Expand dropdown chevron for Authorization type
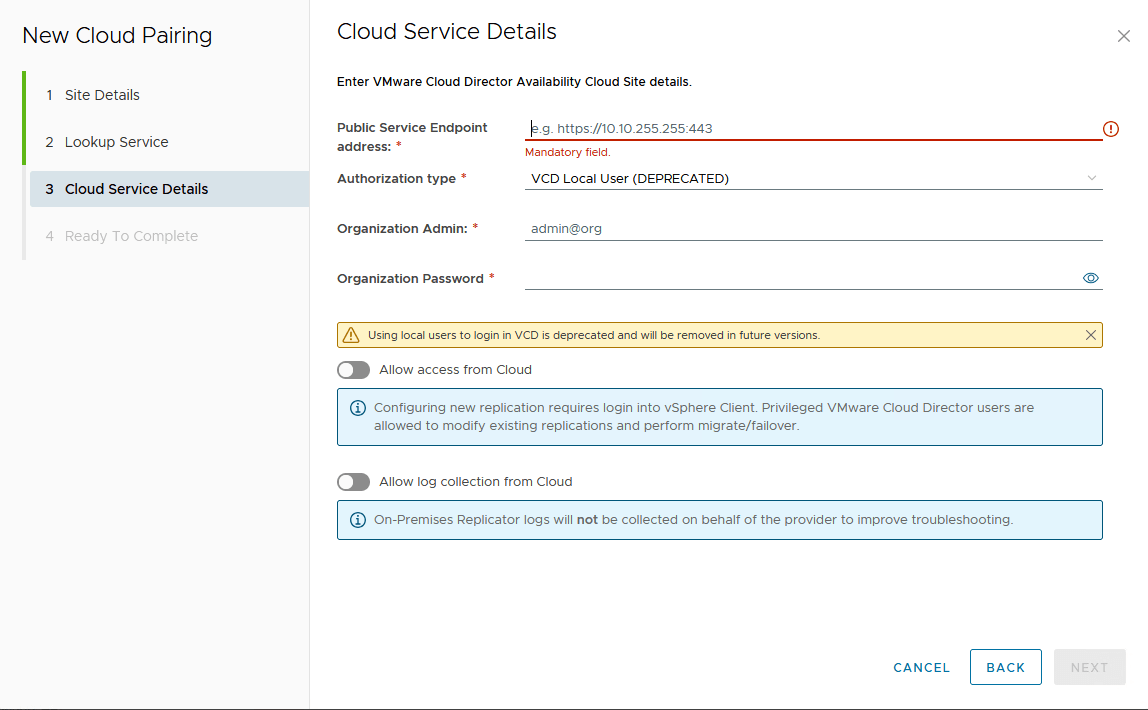The height and width of the screenshot is (710, 1148). [x=1091, y=178]
